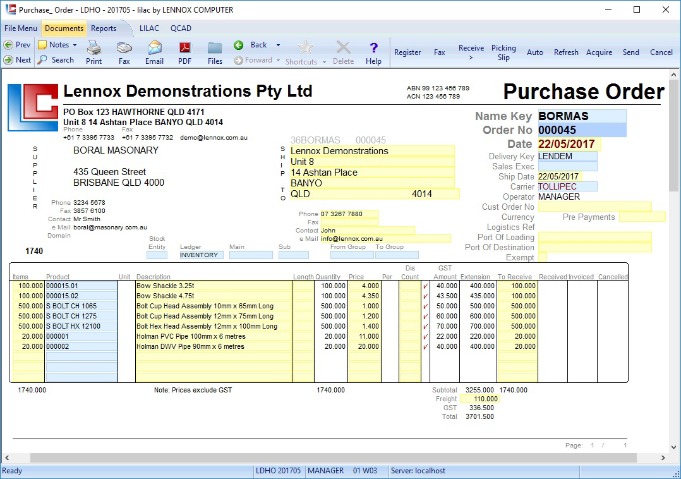
Task: Expand the Shortcuts dropdown arrow
Action: click(324, 62)
